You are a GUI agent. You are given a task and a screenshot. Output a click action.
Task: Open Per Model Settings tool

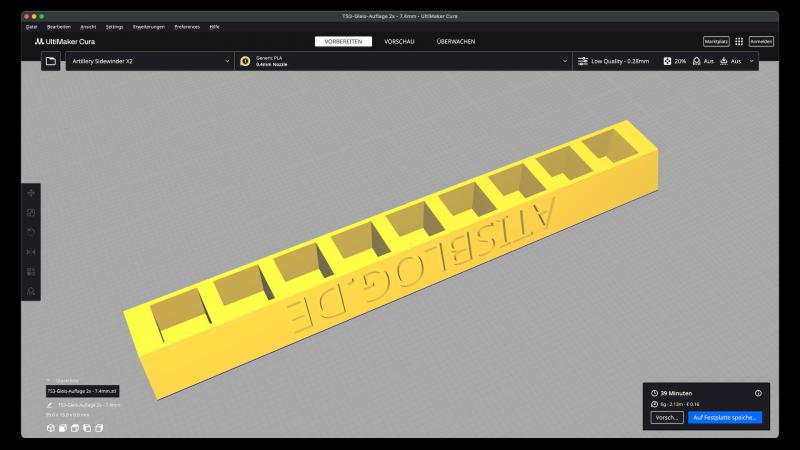(x=31, y=271)
